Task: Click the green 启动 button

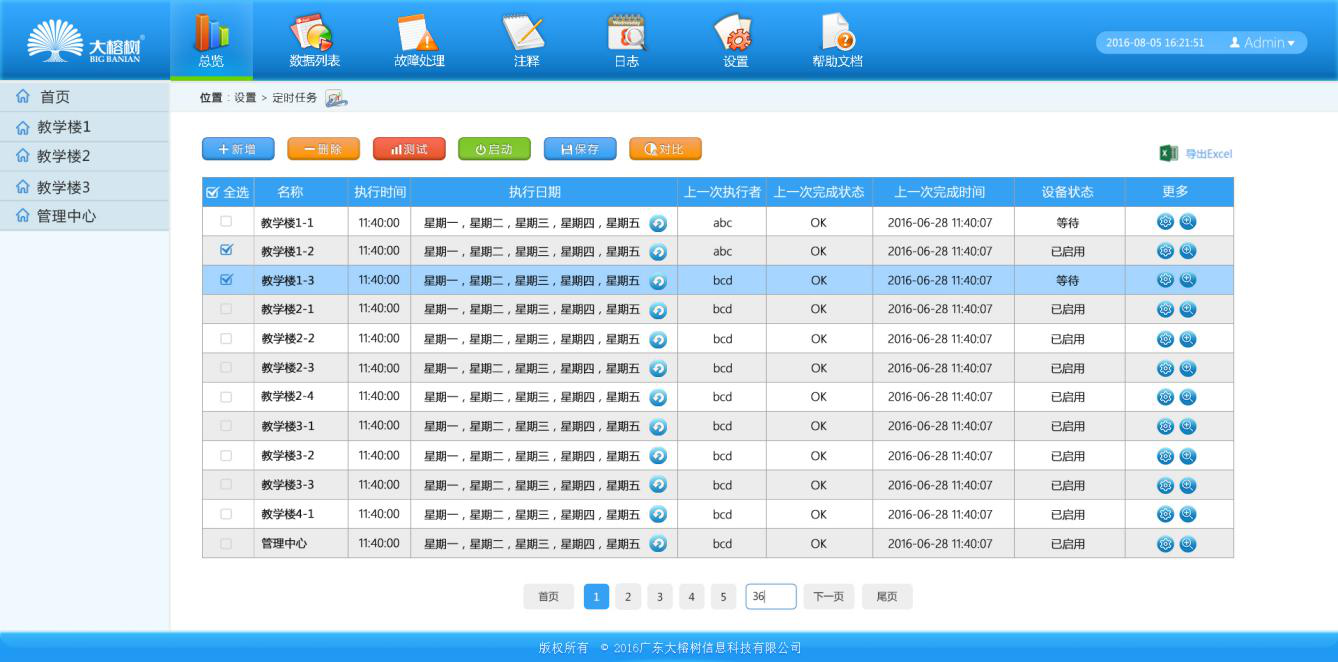Action: (x=494, y=149)
